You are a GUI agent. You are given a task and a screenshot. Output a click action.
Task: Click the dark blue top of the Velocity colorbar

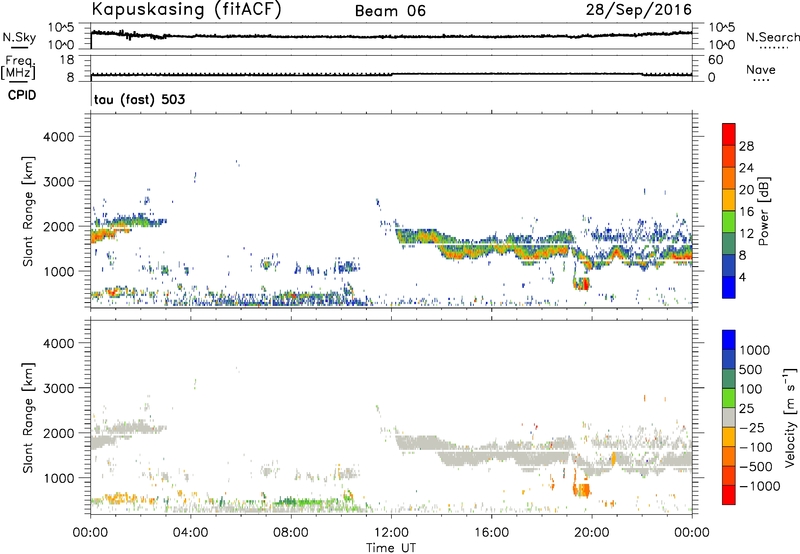click(729, 340)
